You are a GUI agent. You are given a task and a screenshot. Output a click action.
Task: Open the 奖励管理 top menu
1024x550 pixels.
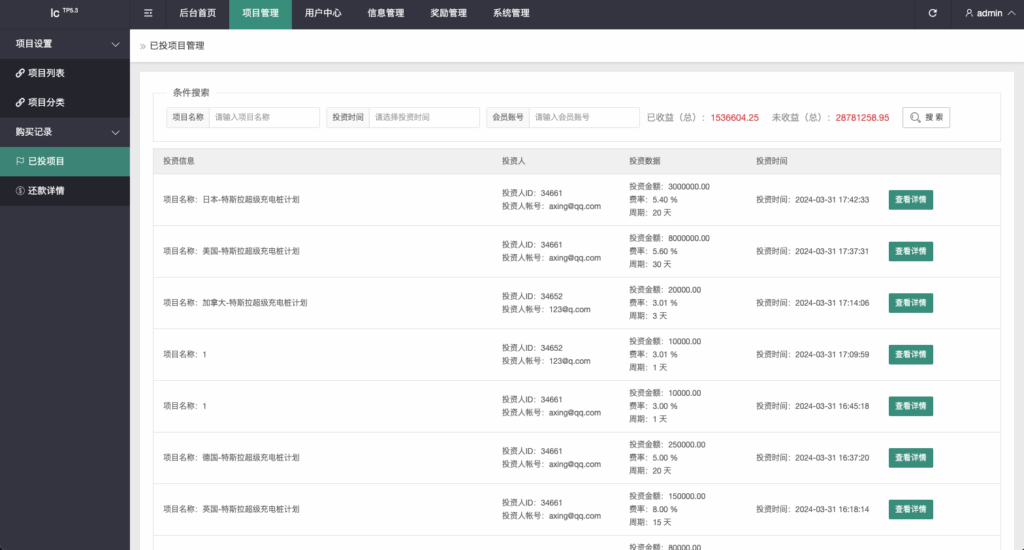coord(448,13)
